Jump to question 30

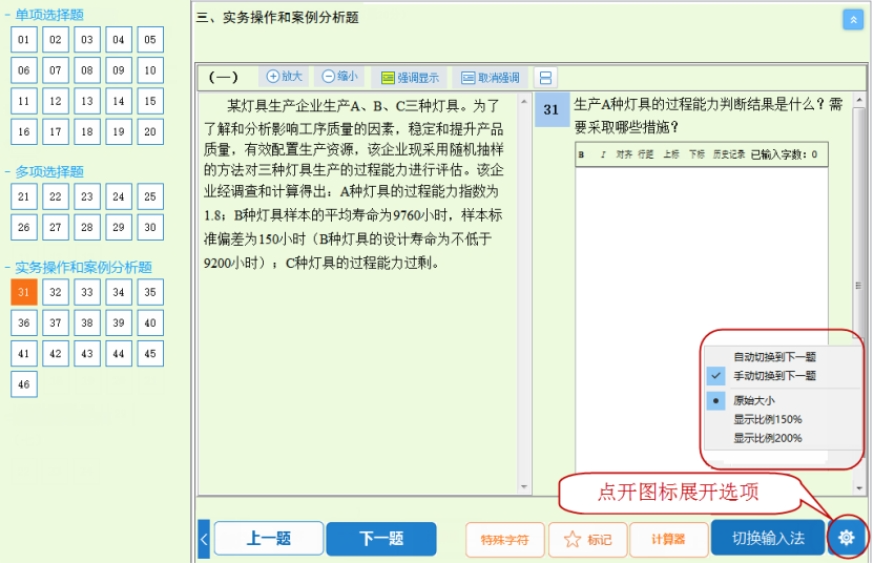coord(150,227)
